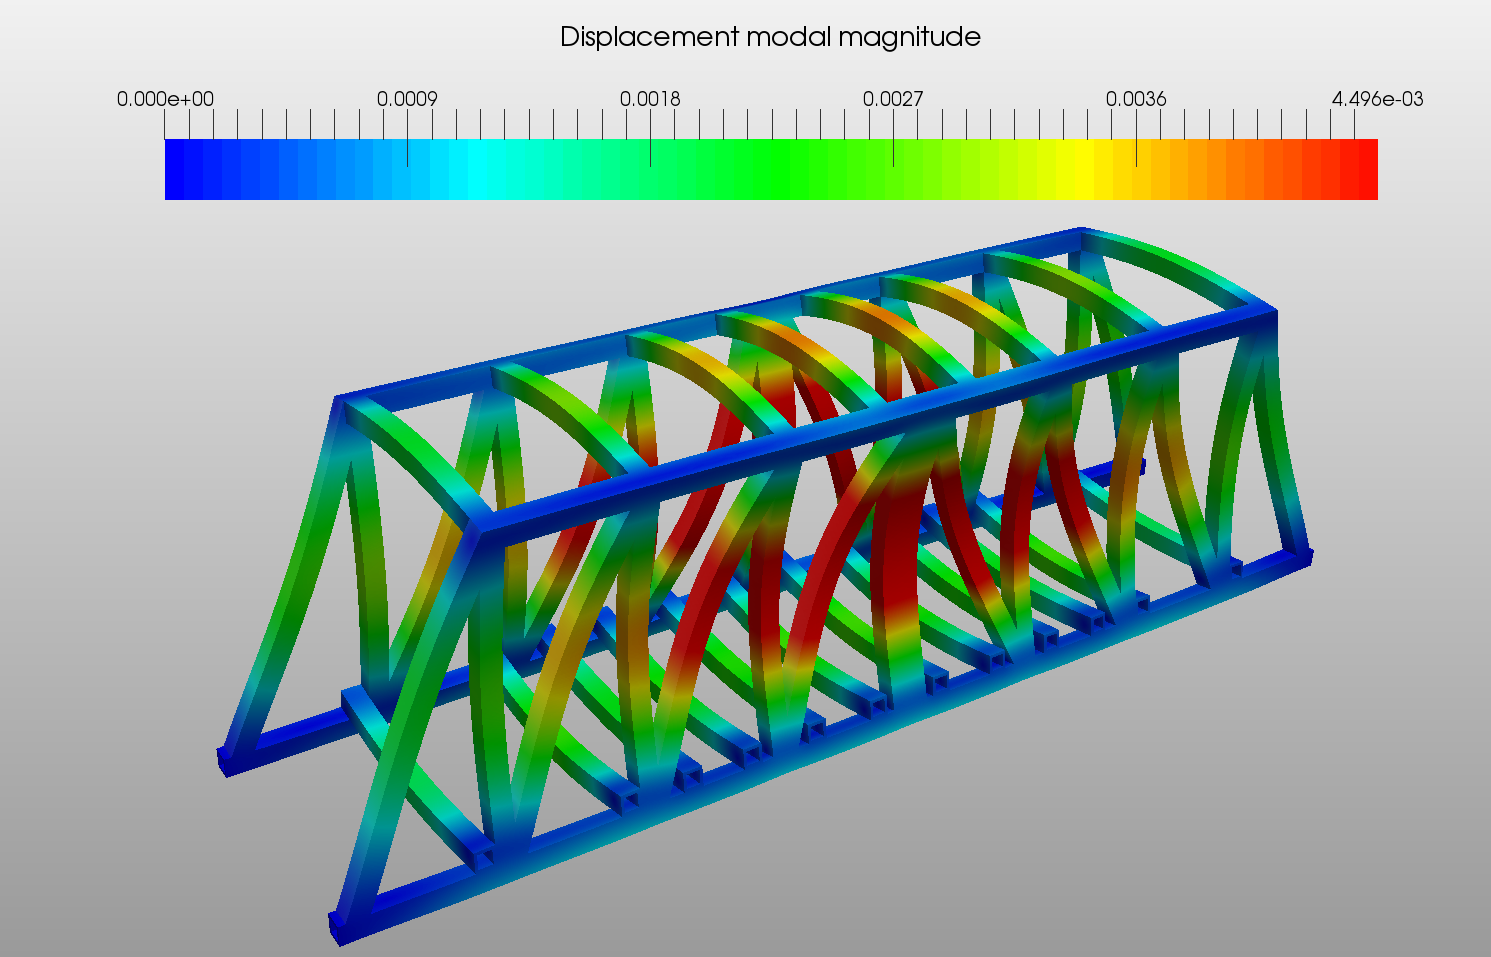
Task: Select the front lower-left corner support block
Action: [x=341, y=925]
